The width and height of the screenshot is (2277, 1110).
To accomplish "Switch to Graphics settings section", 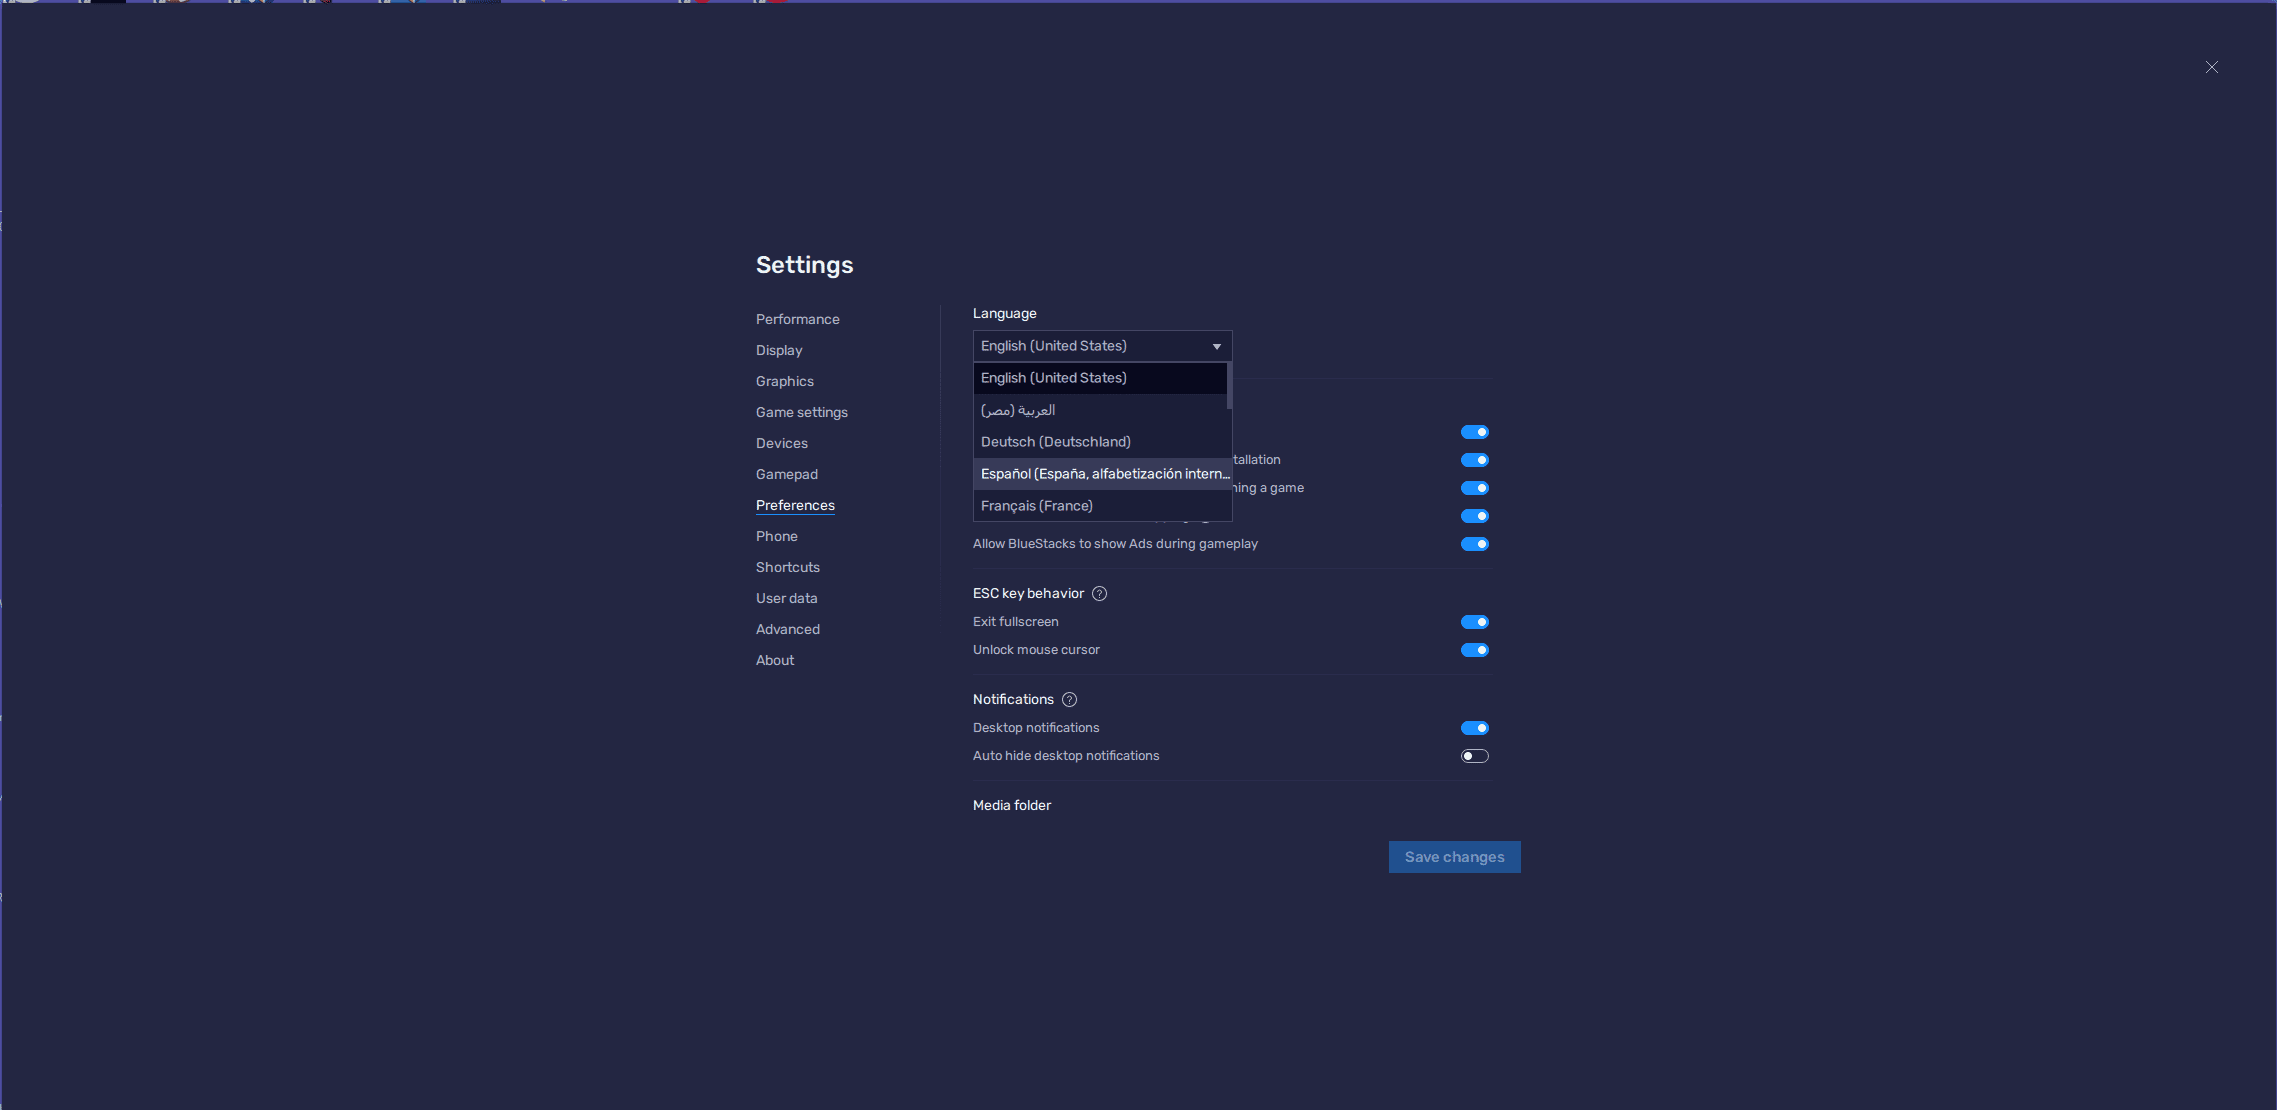I will point(784,381).
